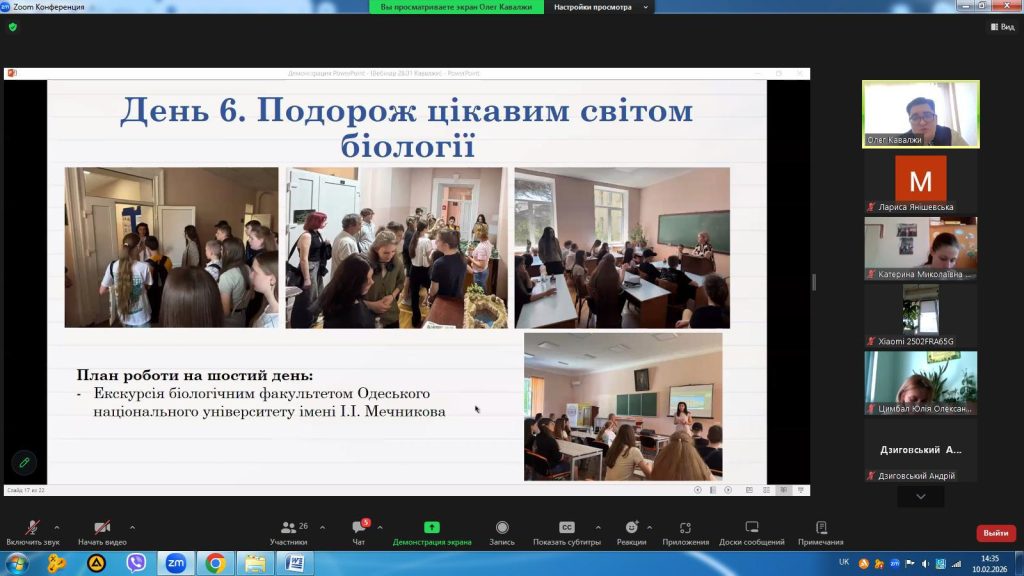Image resolution: width=1024 pixels, height=576 pixels.
Task: Start recording with the Запись icon
Action: click(502, 529)
